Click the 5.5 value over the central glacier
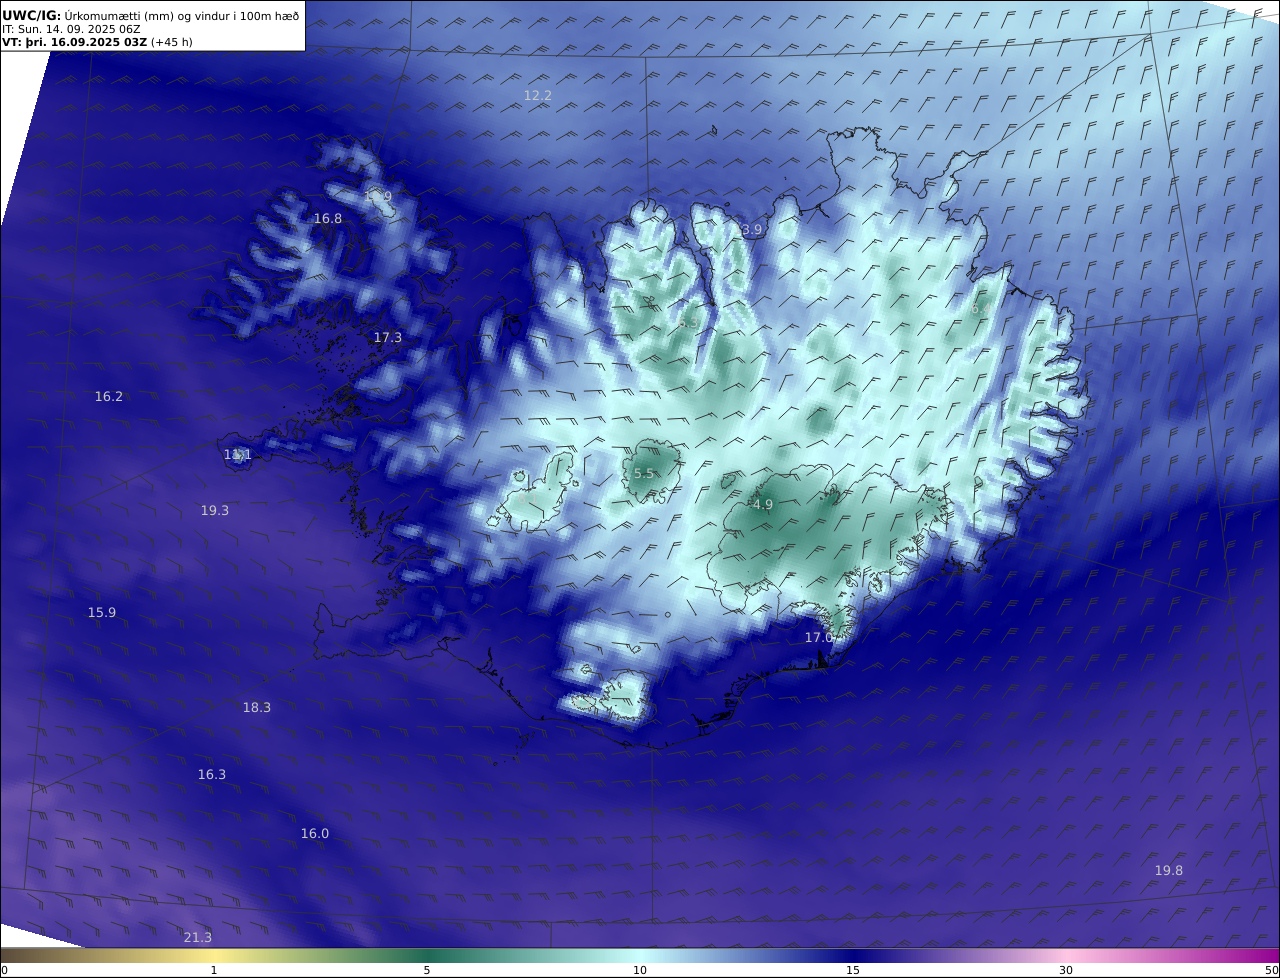 coord(644,474)
